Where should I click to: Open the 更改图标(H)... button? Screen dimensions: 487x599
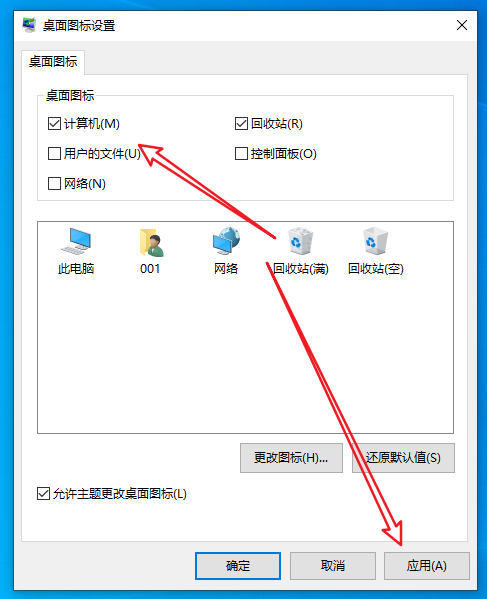click(x=291, y=458)
